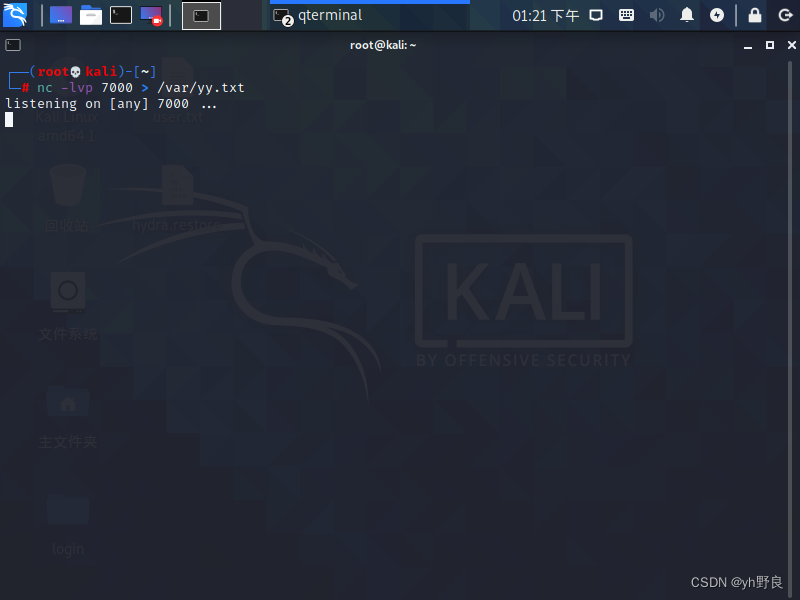
Task: Click the blue desktop launcher in panel
Action: [x=61, y=15]
